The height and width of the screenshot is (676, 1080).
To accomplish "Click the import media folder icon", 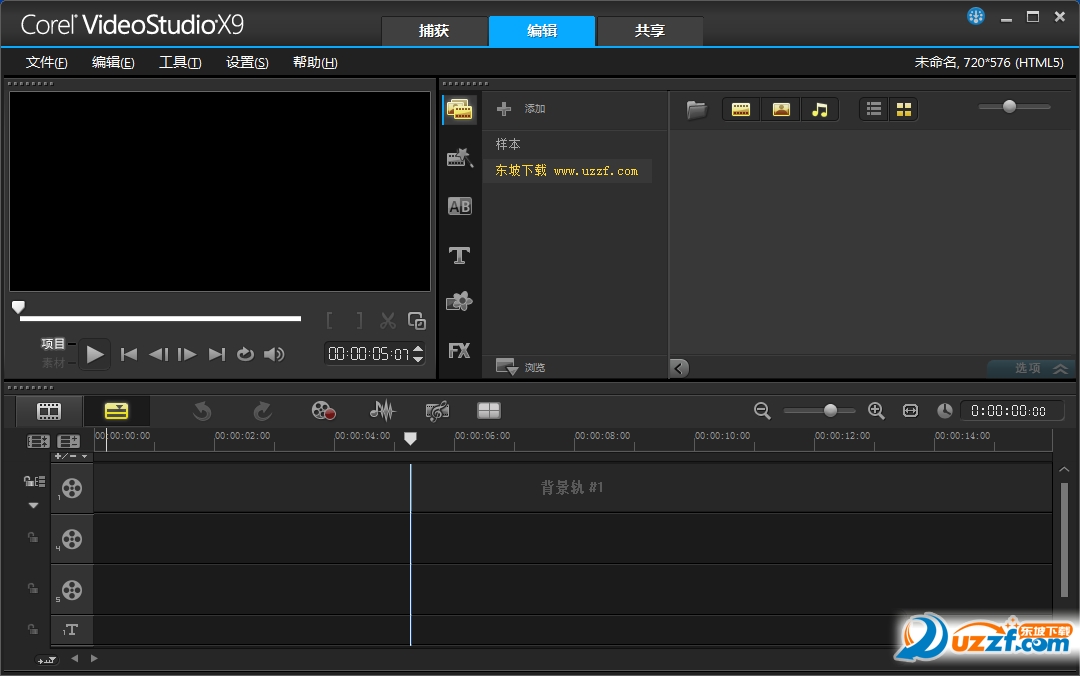I will 696,110.
